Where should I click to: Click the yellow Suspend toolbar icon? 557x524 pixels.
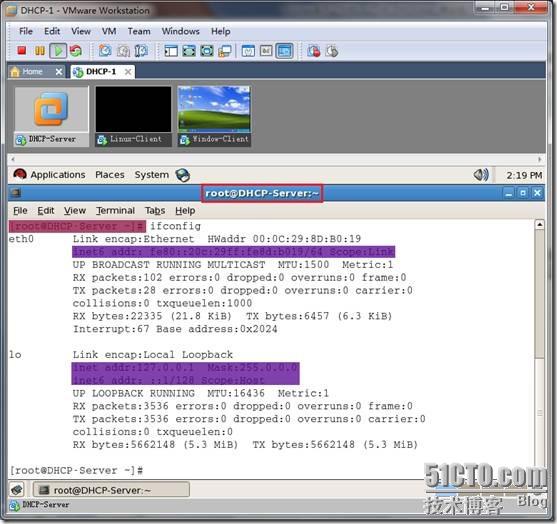(39, 51)
